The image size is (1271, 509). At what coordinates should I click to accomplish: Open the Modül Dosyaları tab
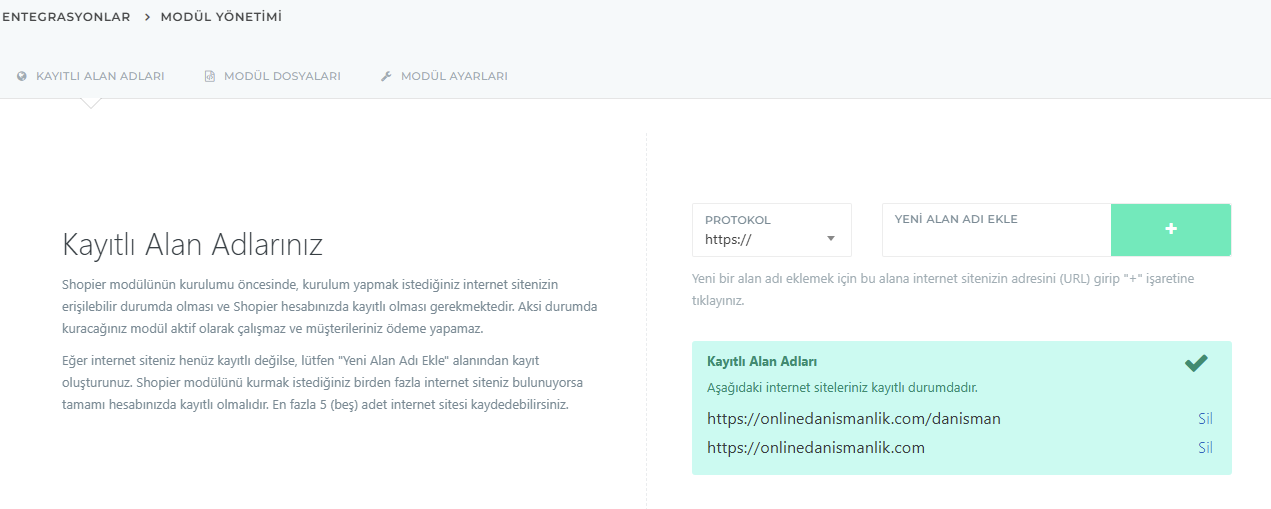point(282,76)
